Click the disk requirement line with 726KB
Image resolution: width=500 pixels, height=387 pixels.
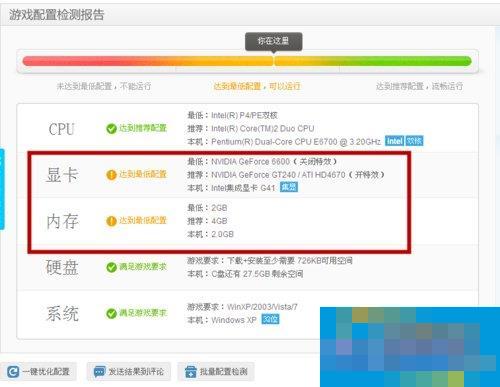pyautogui.click(x=270, y=261)
